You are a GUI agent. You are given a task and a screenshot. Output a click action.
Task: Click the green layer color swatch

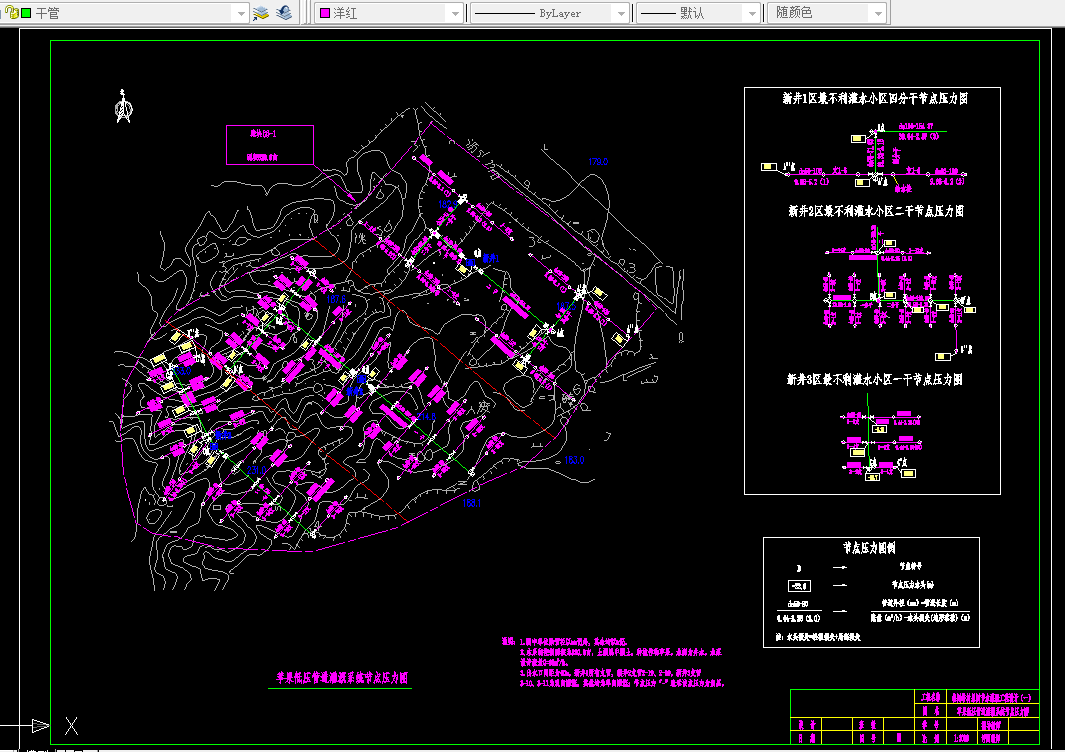[x=26, y=13]
